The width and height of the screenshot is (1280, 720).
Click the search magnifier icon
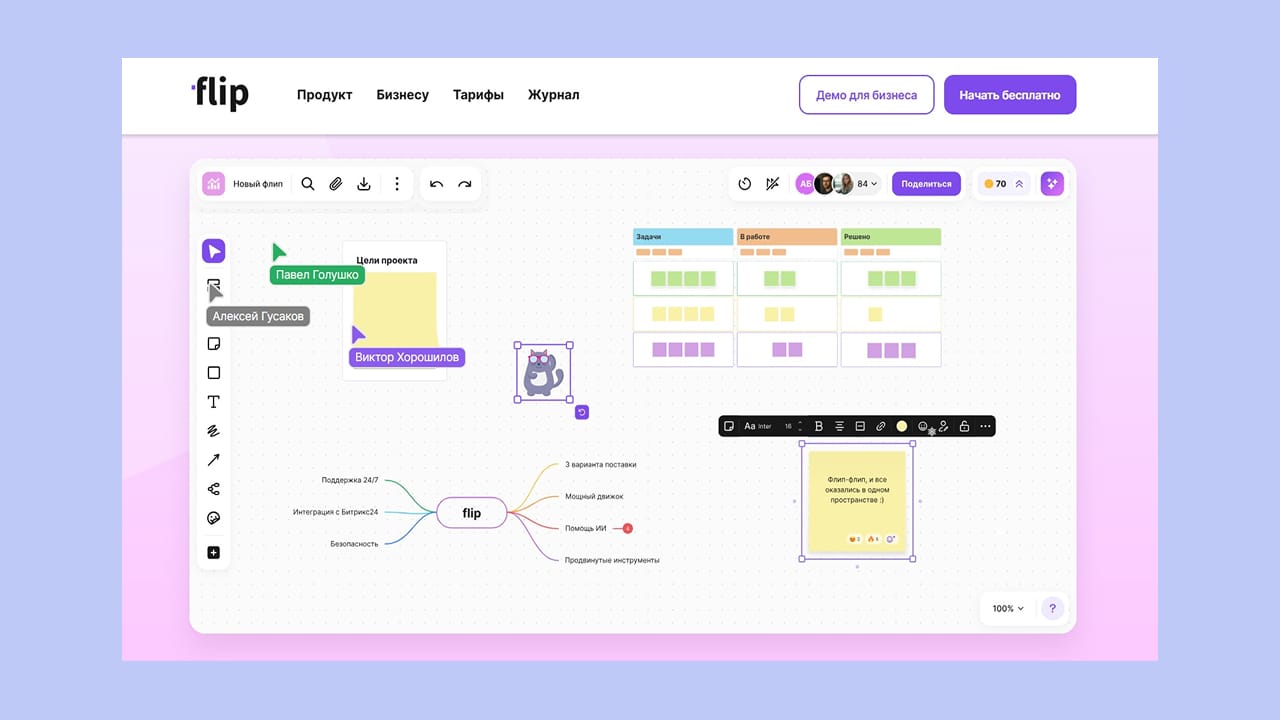click(x=308, y=184)
